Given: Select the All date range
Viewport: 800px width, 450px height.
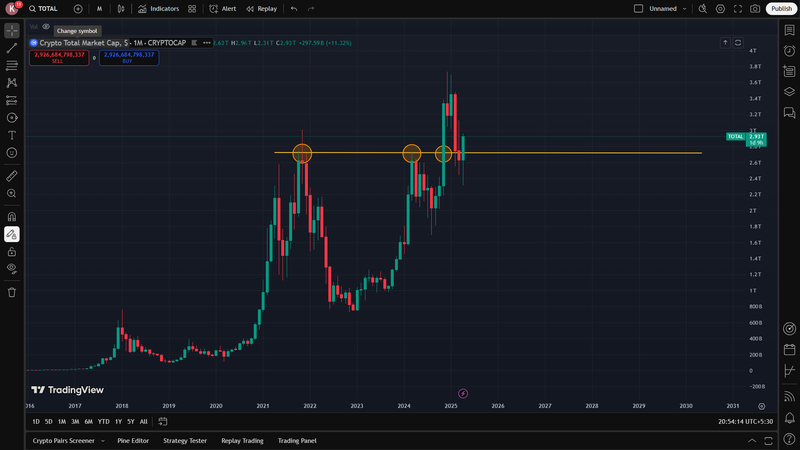Looking at the screenshot, I should click(143, 421).
